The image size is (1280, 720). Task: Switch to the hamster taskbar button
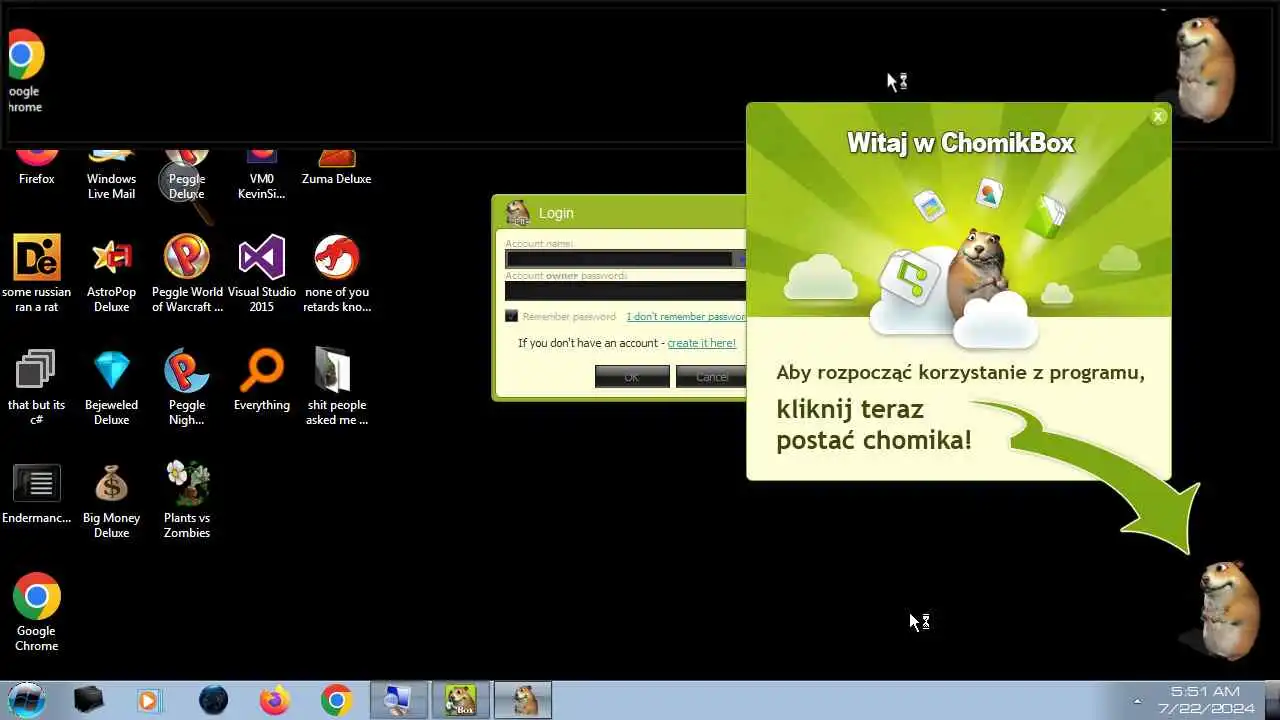coord(522,700)
